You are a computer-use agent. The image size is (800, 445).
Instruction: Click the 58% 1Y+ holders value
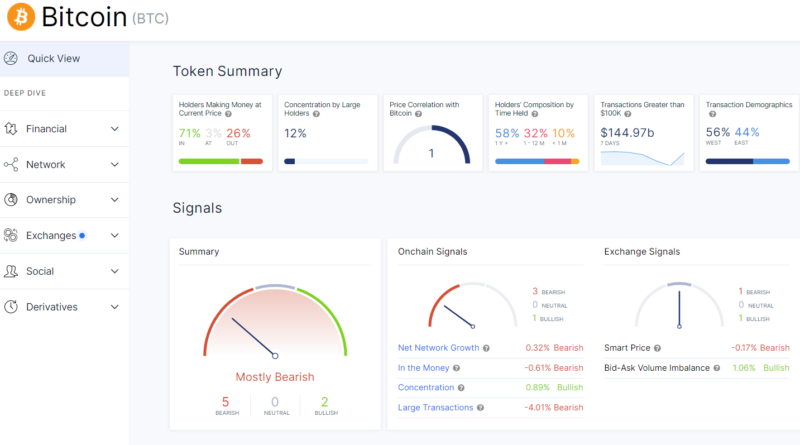click(x=507, y=133)
